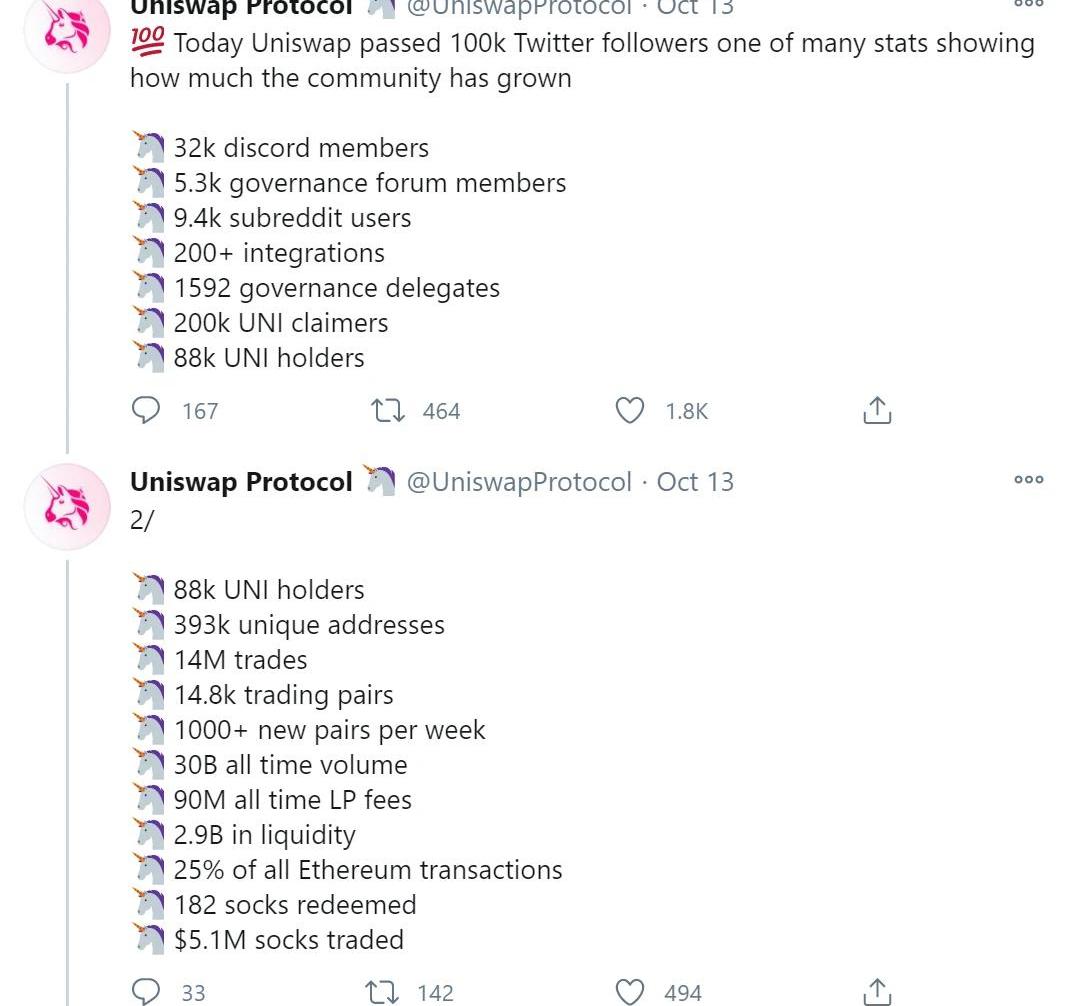Open more options menu on second tweet
1071x1006 pixels.
pos(1029,479)
